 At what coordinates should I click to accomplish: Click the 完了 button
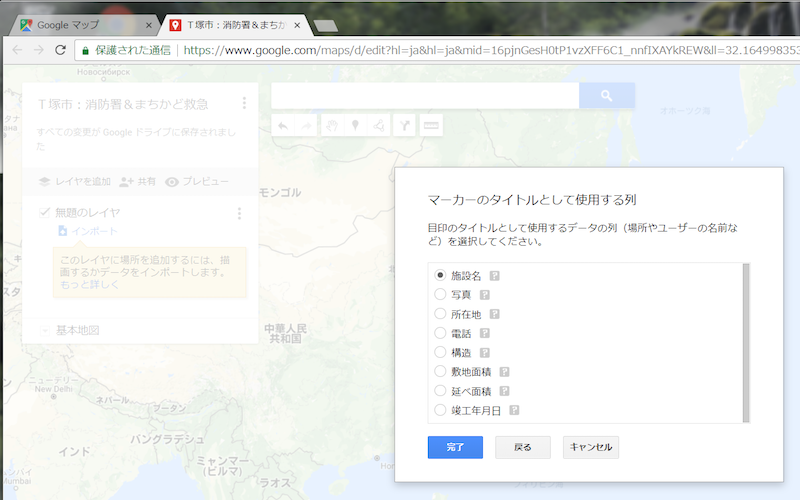coord(455,447)
